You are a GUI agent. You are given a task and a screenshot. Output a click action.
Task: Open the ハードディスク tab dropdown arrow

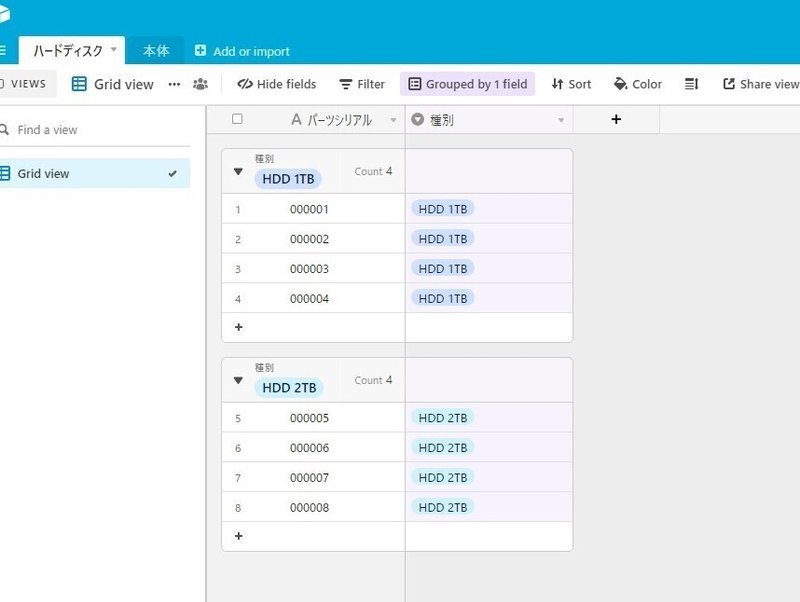tap(114, 49)
